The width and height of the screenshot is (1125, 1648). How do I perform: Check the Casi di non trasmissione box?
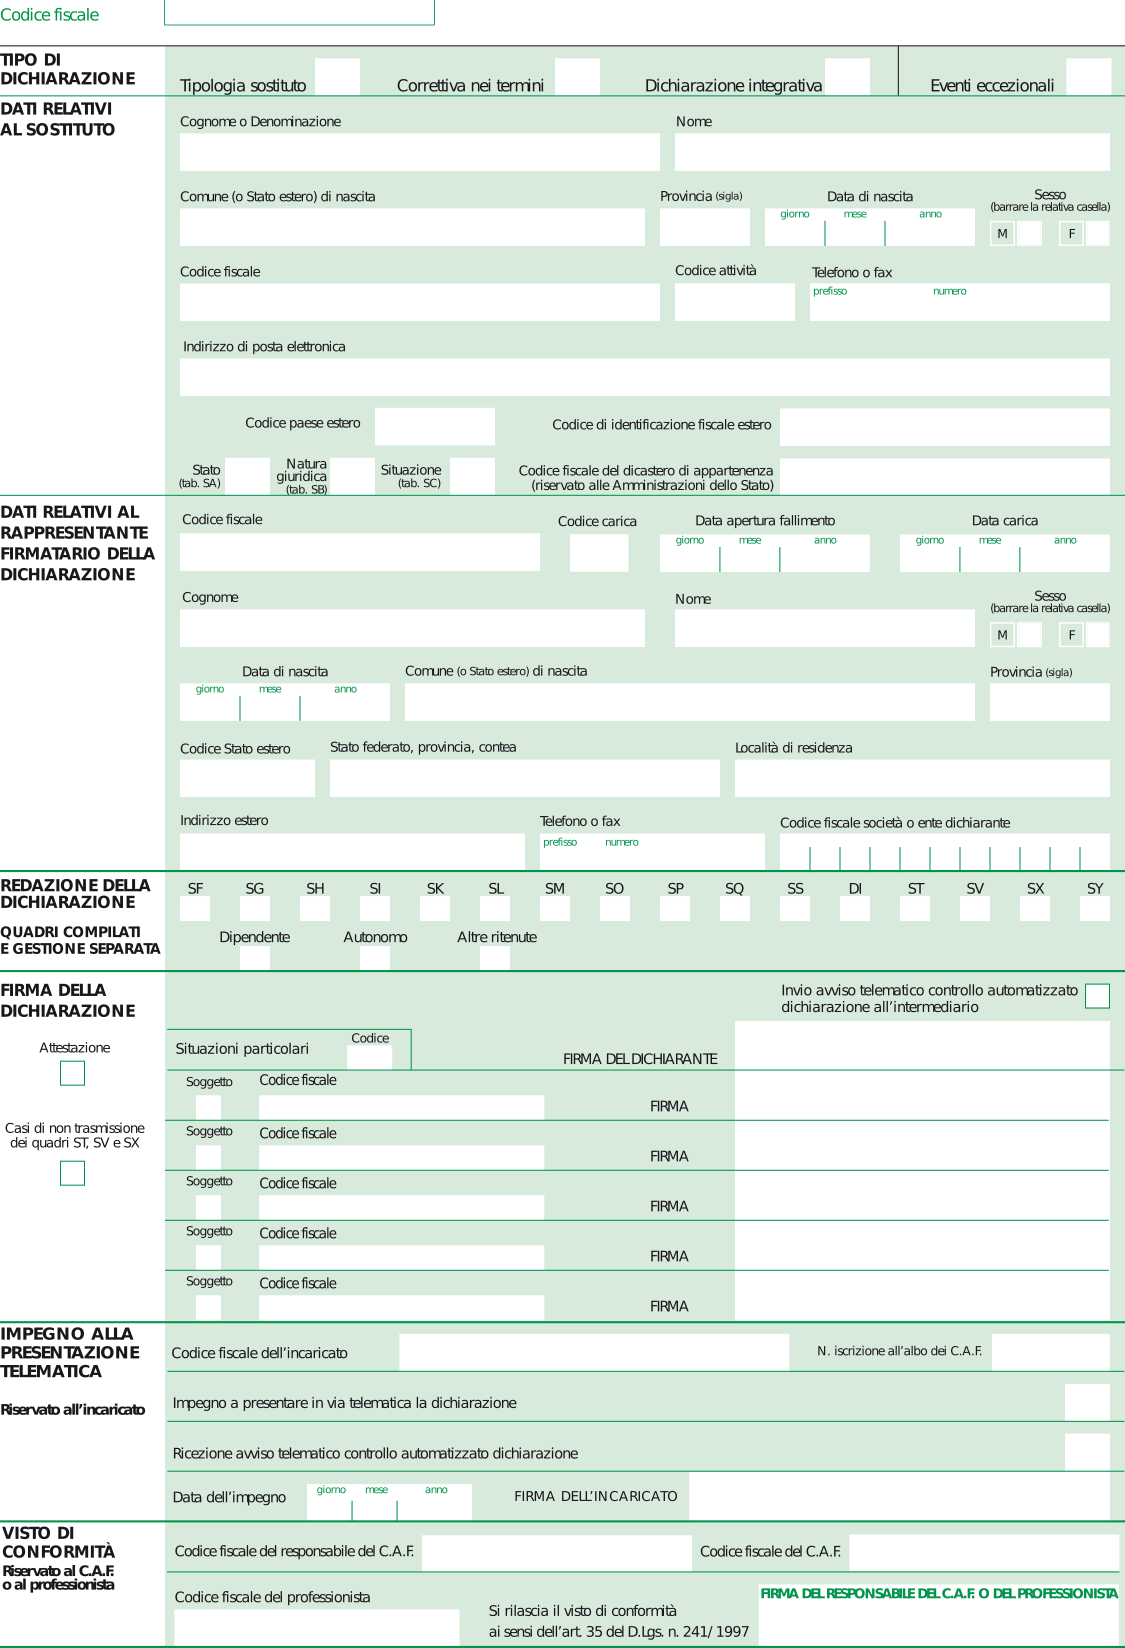coord(72,1173)
